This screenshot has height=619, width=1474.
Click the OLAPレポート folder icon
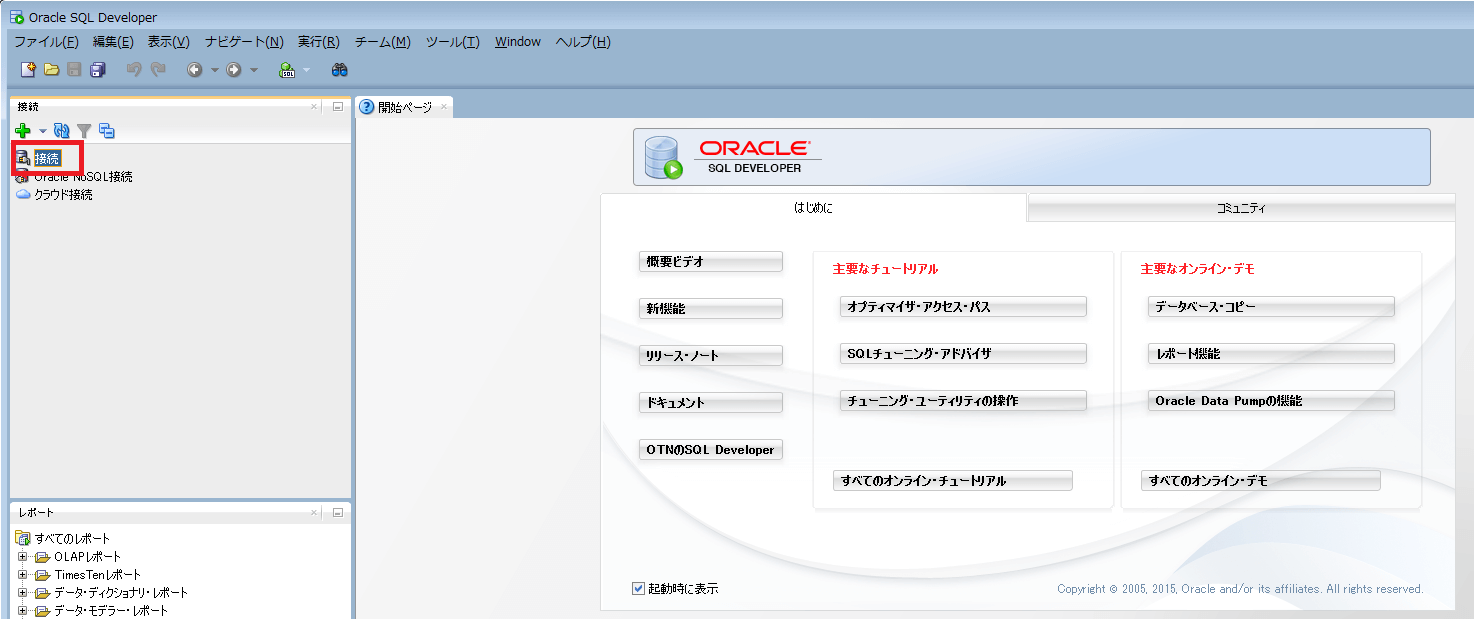tap(42, 557)
